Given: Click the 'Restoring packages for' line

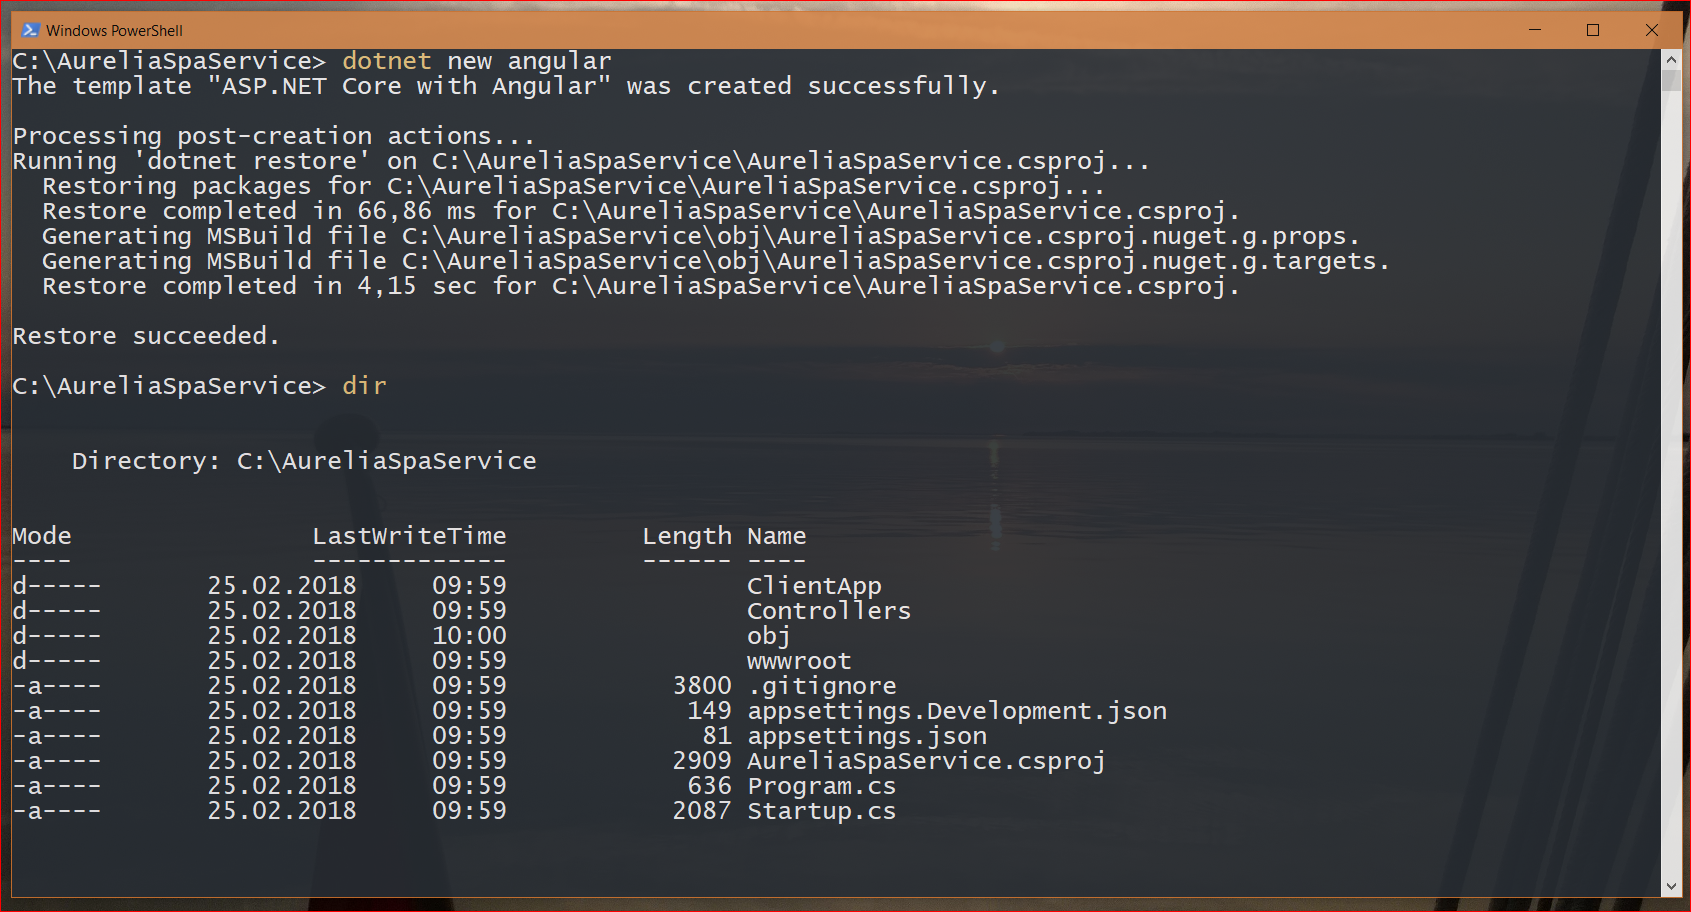Looking at the screenshot, I should pos(574,186).
